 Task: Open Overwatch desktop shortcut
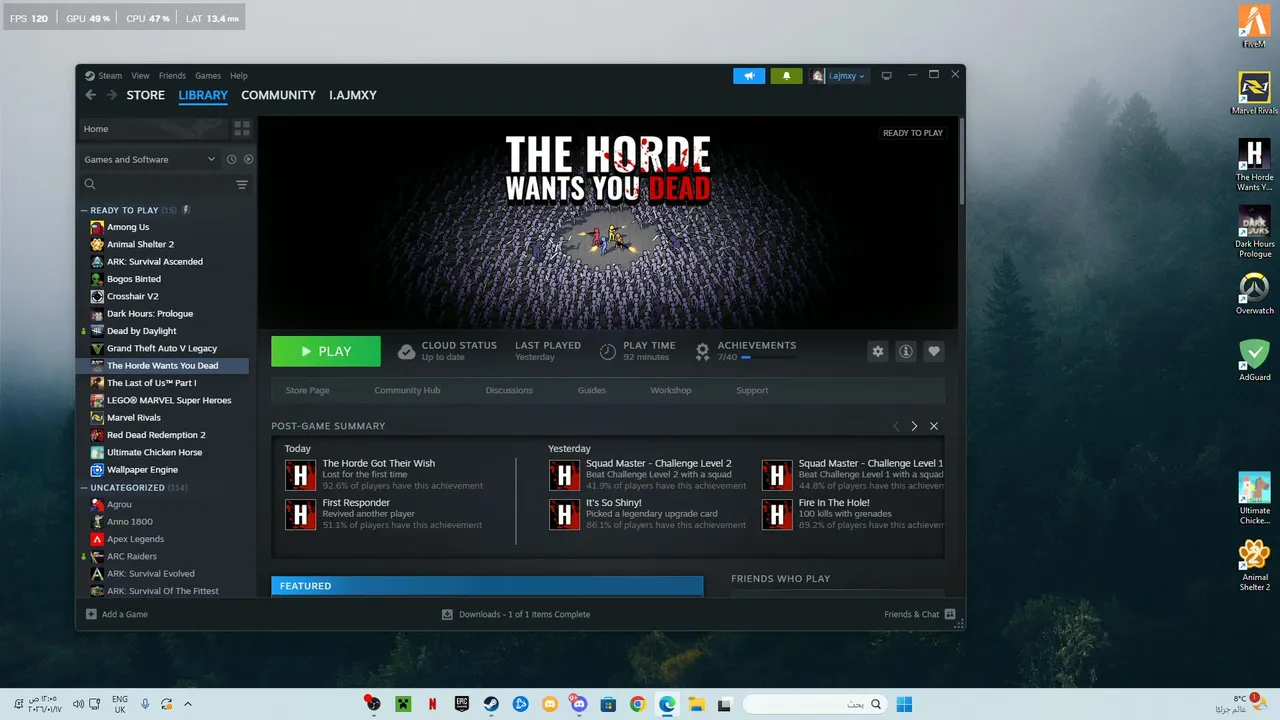click(x=1254, y=294)
